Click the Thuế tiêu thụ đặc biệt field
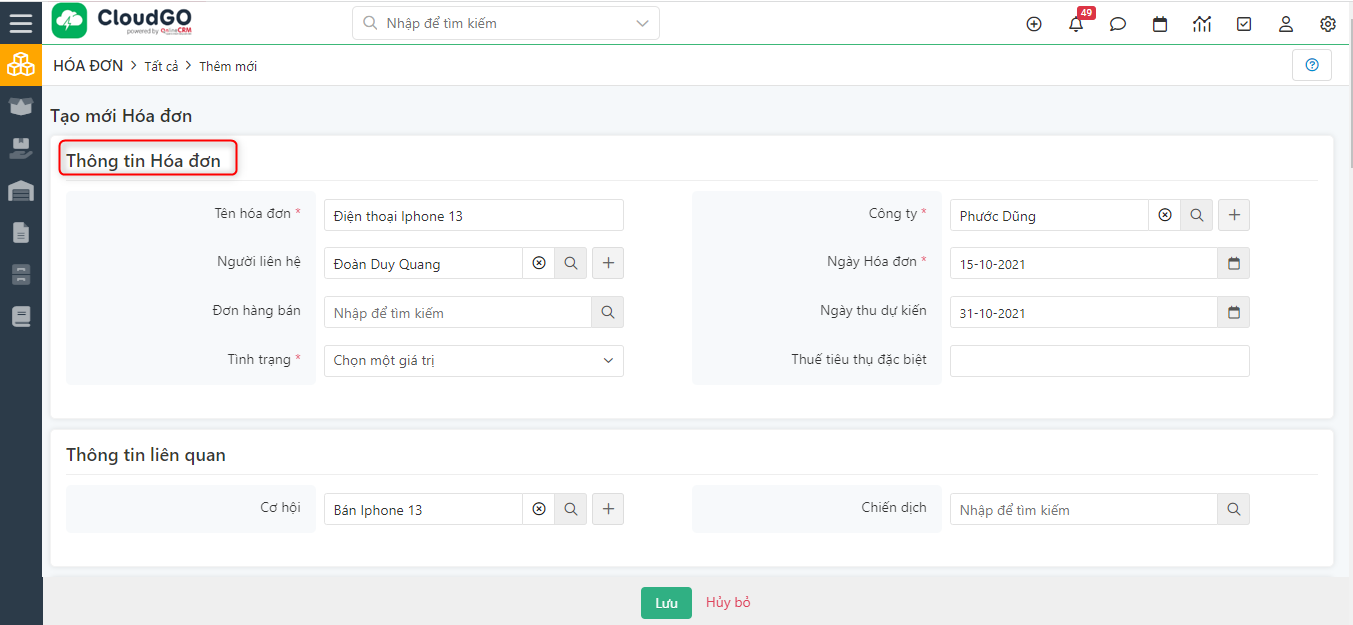The width and height of the screenshot is (1353, 625). tap(1099, 361)
